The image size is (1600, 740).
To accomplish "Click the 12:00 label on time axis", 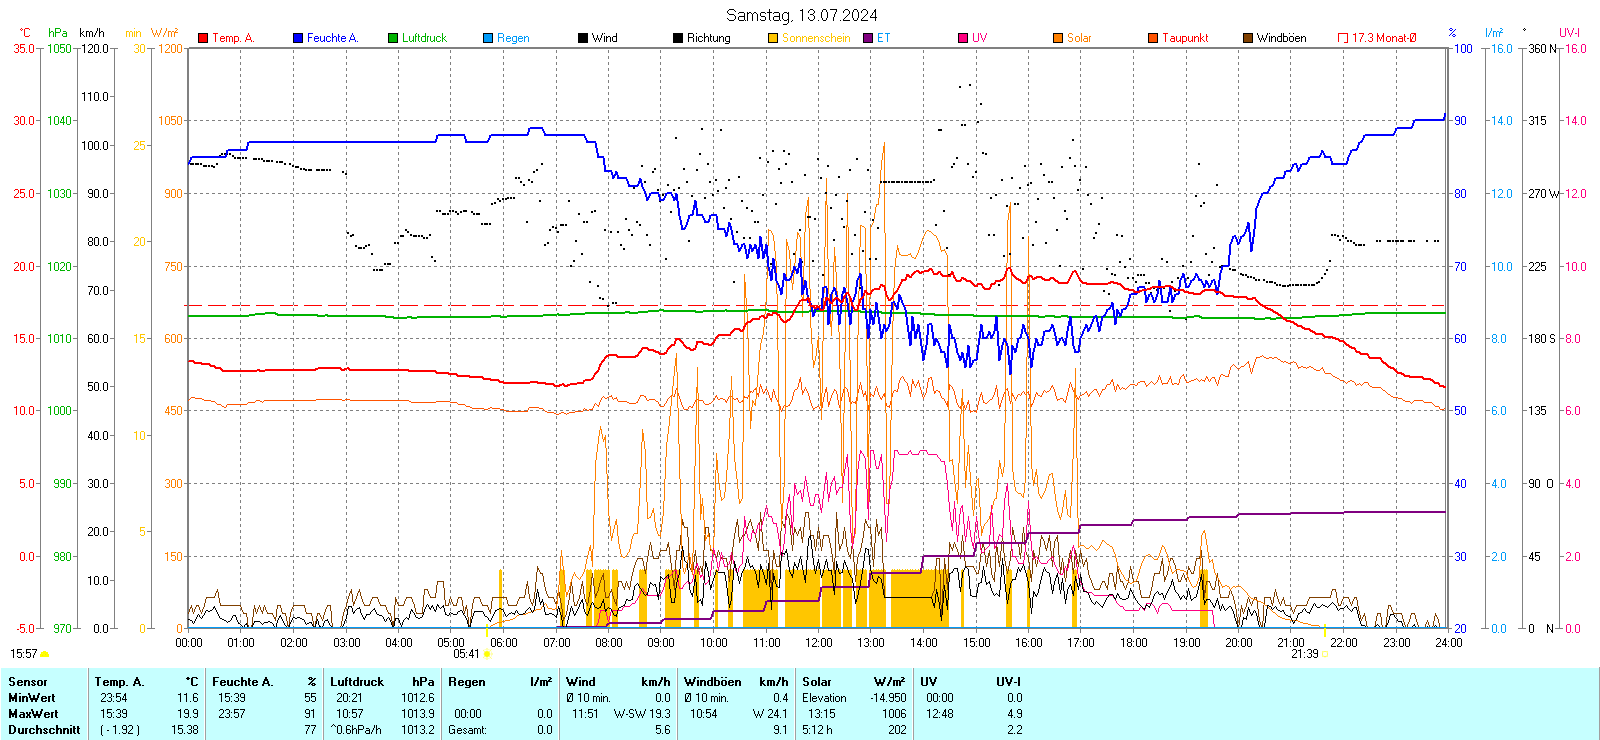I will (x=818, y=643).
